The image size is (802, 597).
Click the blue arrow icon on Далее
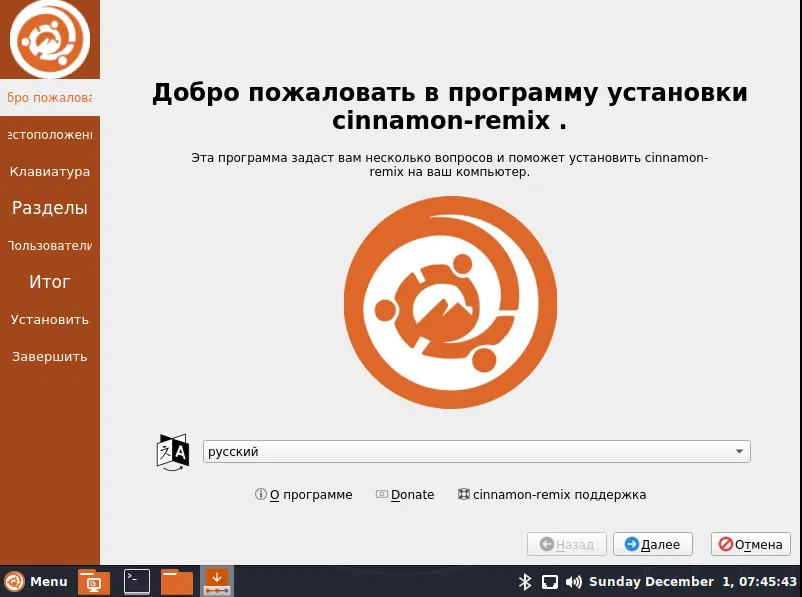632,544
